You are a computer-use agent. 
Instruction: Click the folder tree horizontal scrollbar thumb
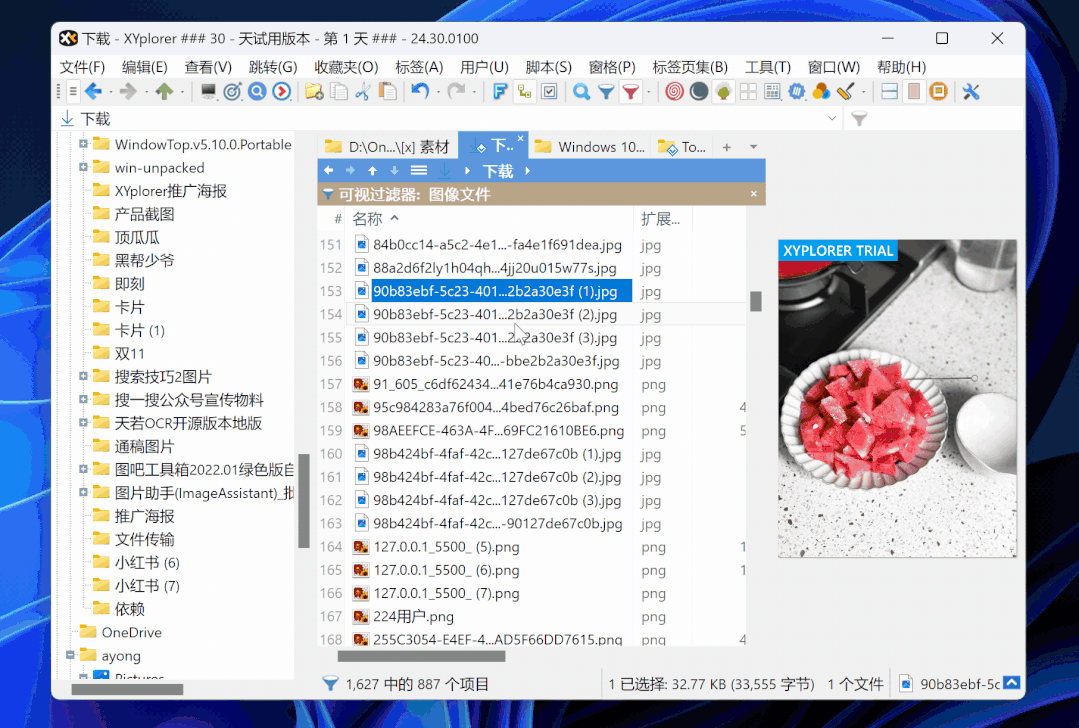click(127, 689)
